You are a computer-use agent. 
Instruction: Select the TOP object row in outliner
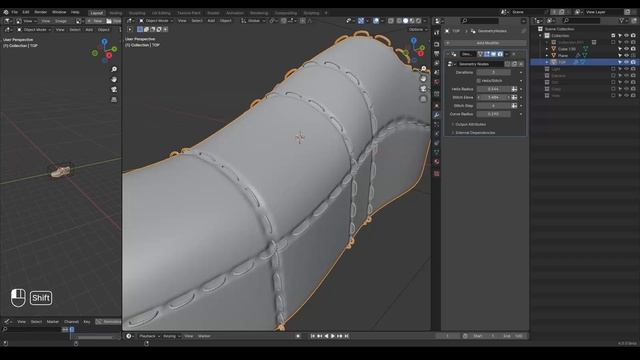[584, 62]
